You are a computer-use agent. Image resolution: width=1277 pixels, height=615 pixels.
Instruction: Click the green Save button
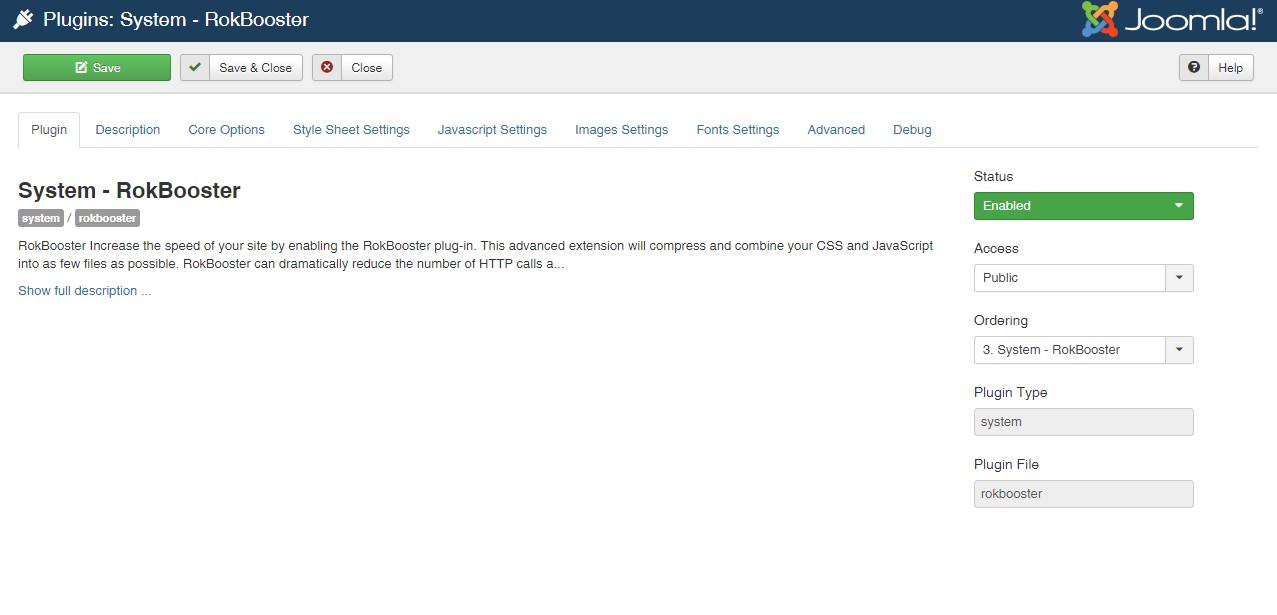[x=97, y=67]
